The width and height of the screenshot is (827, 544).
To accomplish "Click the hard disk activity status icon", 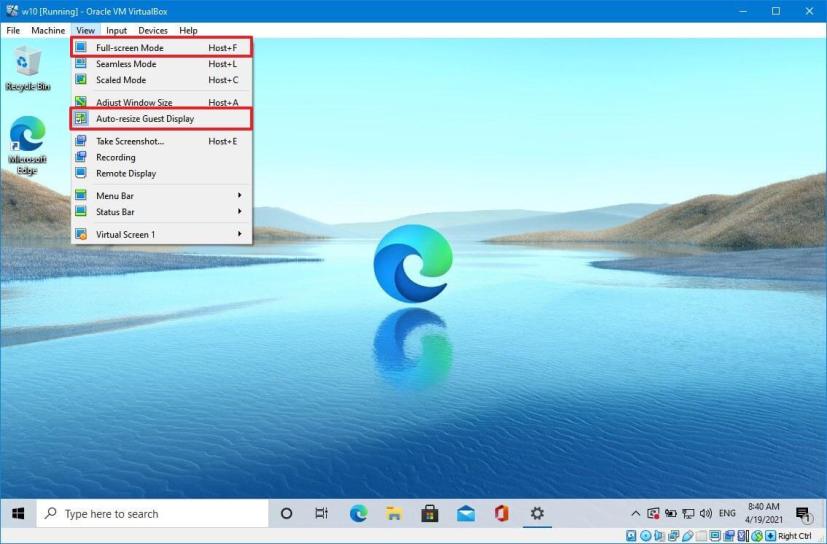I will coord(631,536).
